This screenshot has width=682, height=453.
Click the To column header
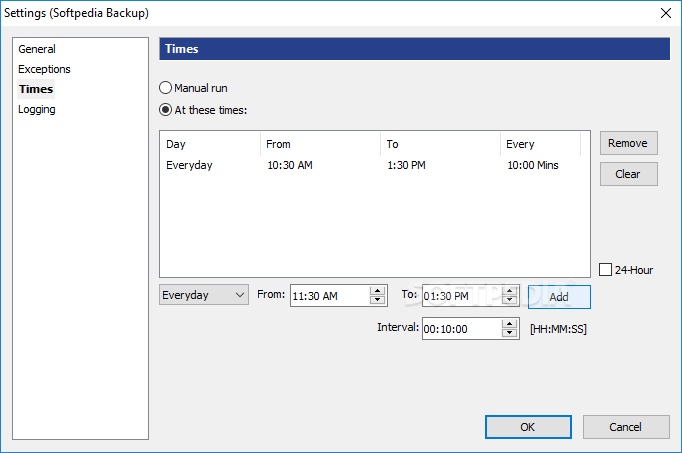(x=441, y=144)
